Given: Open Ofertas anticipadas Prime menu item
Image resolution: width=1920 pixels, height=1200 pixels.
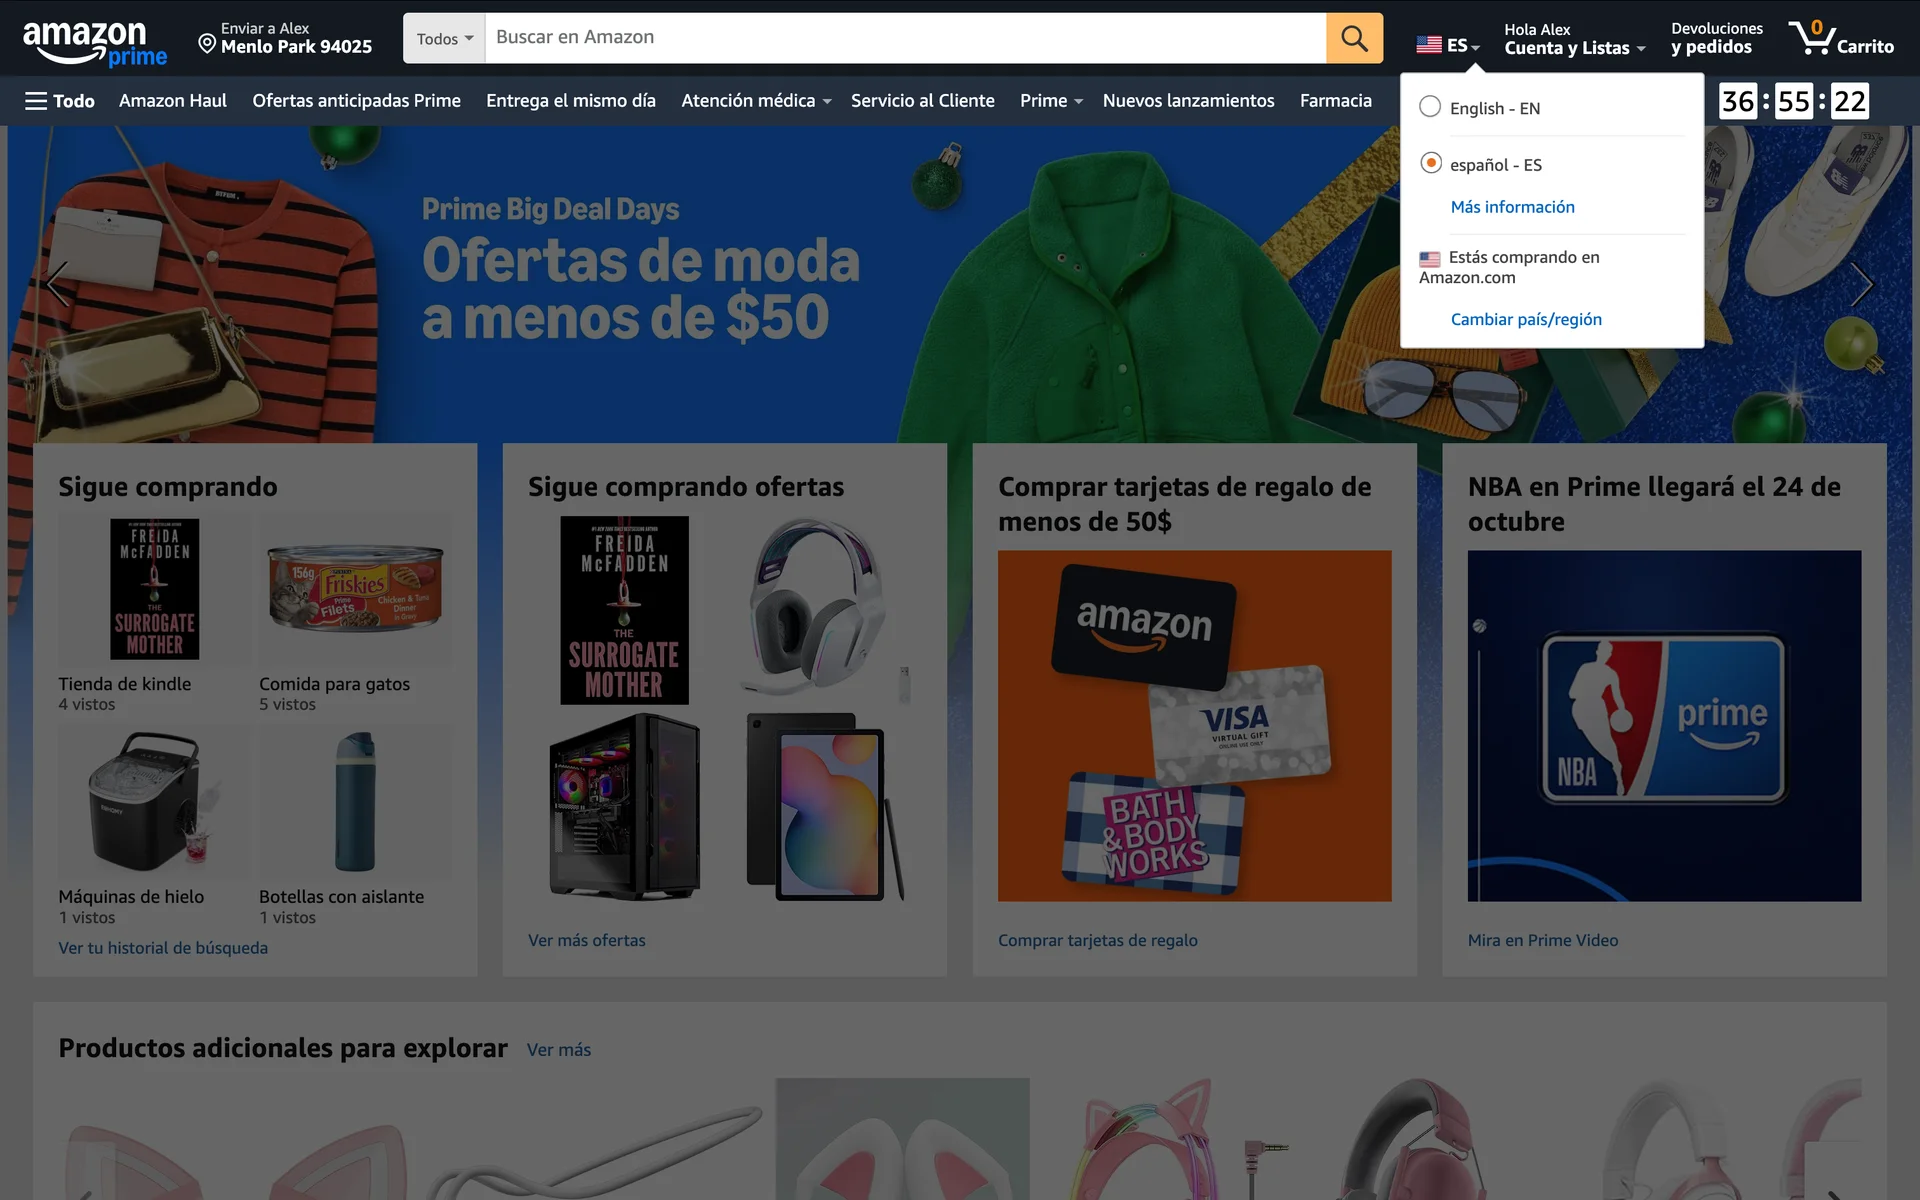Looking at the screenshot, I should tap(356, 101).
